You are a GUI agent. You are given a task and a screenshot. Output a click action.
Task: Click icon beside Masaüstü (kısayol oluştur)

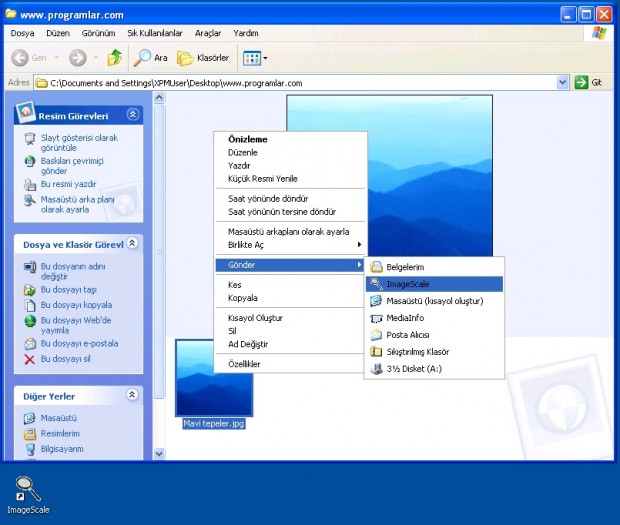[x=376, y=301]
